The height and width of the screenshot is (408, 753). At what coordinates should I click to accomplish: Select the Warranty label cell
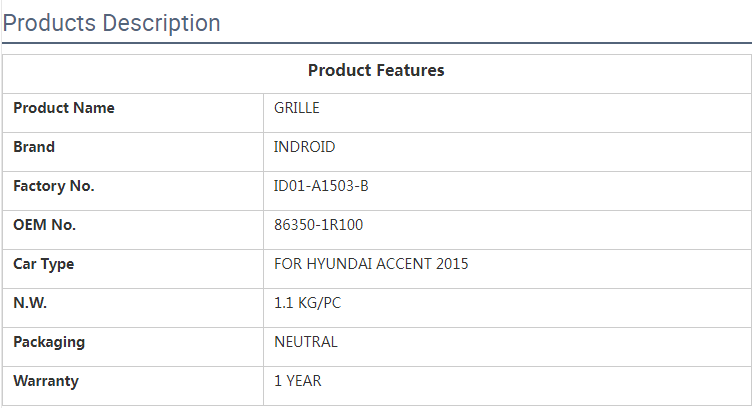click(46, 381)
